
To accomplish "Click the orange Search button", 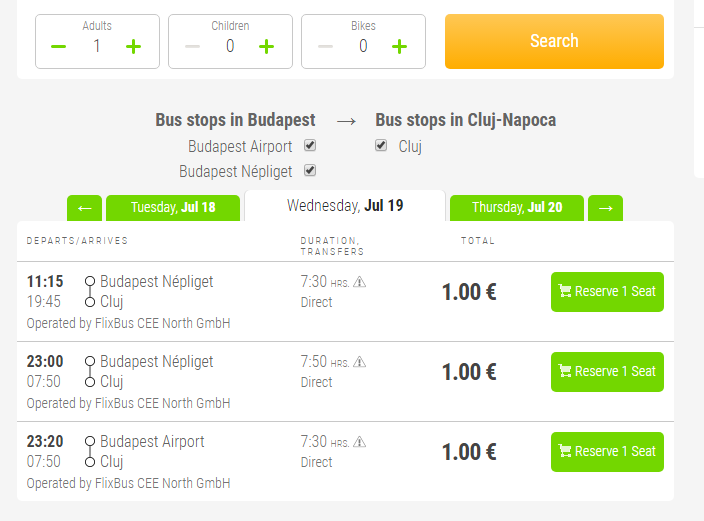I will [554, 41].
